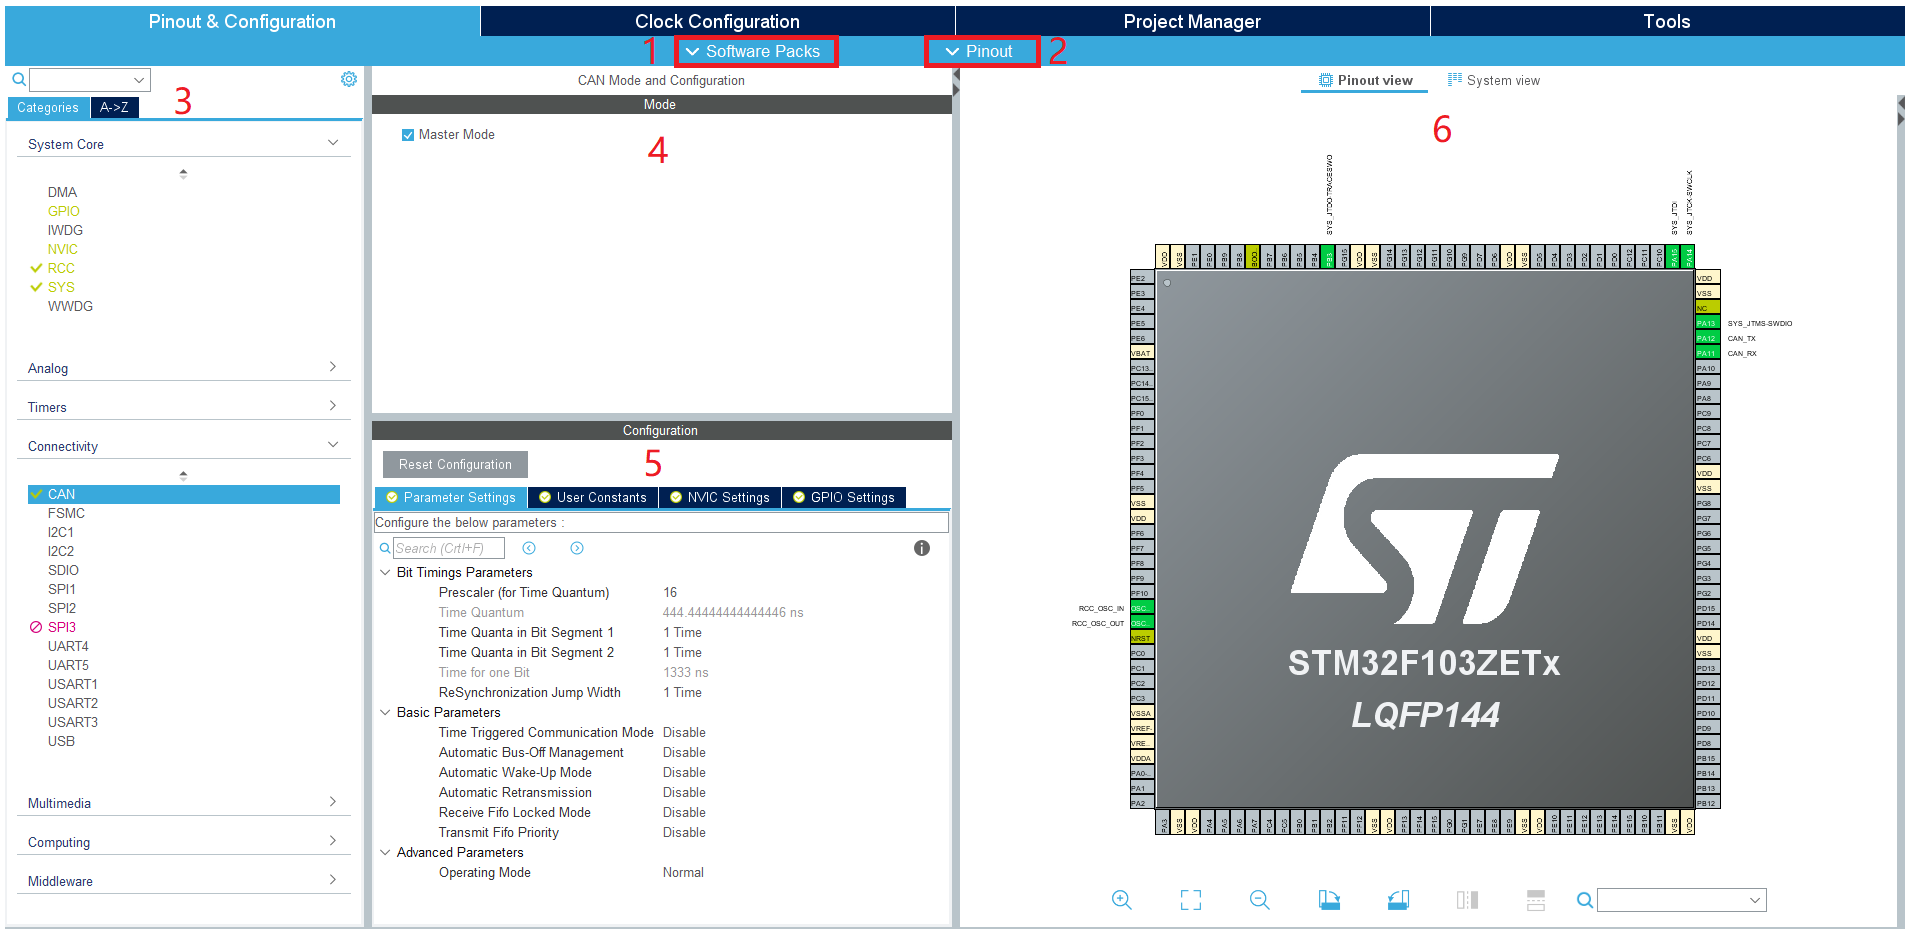The image size is (1911, 936).
Task: Open the Tools tab
Action: click(x=1667, y=21)
